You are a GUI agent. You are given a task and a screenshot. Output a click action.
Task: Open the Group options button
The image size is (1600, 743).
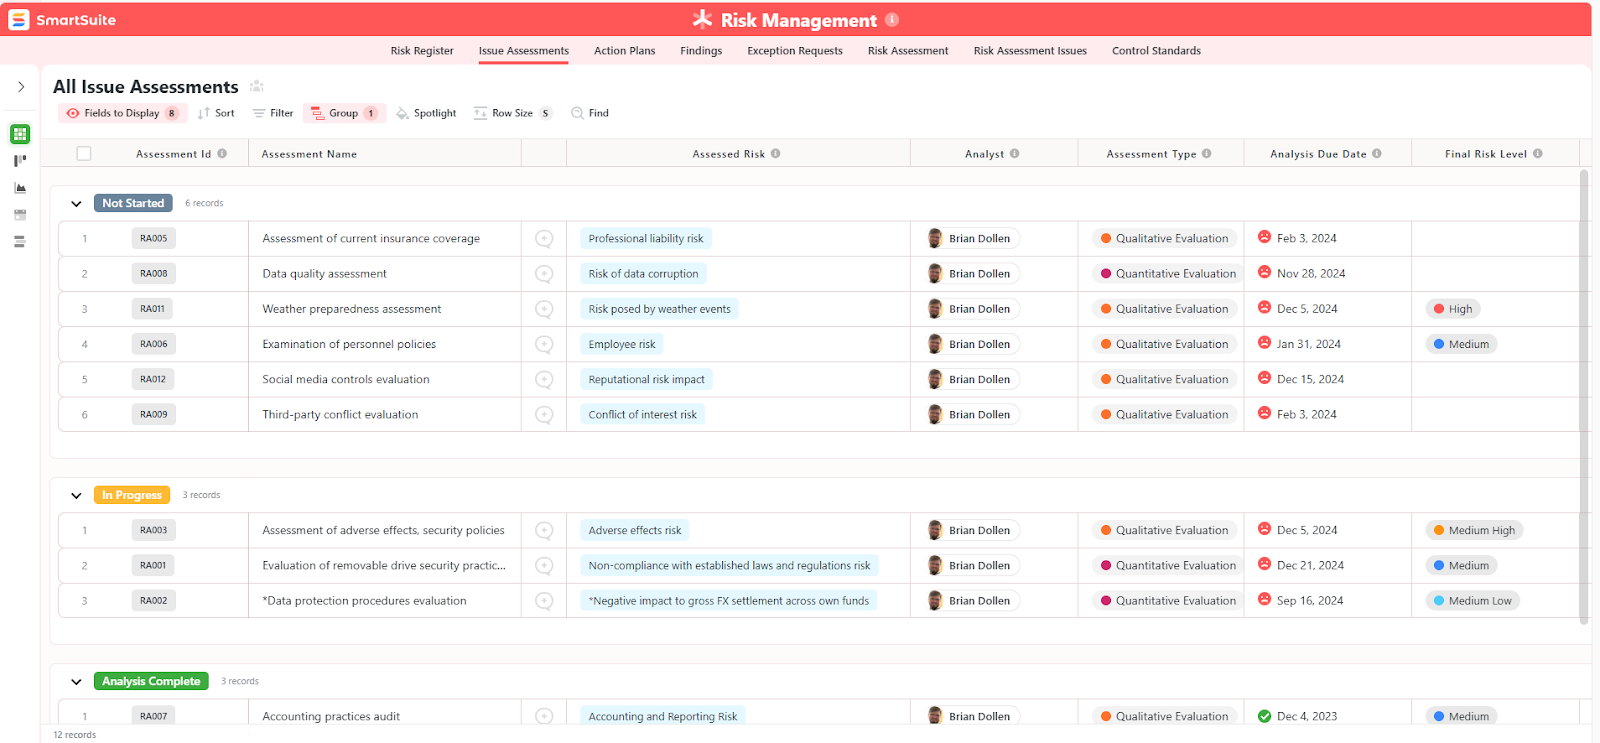343,114
